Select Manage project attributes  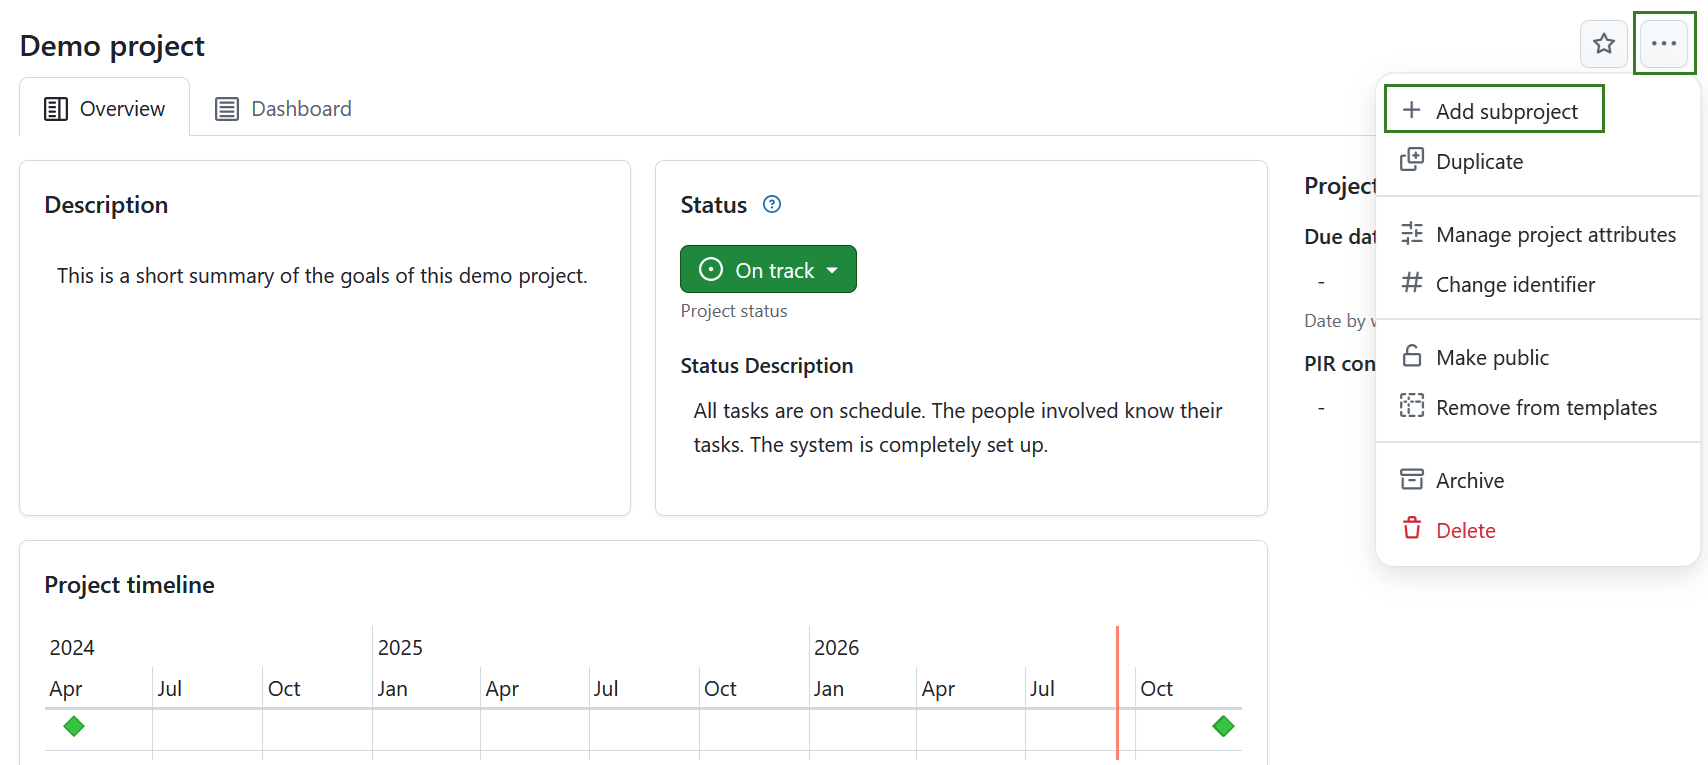(1538, 234)
